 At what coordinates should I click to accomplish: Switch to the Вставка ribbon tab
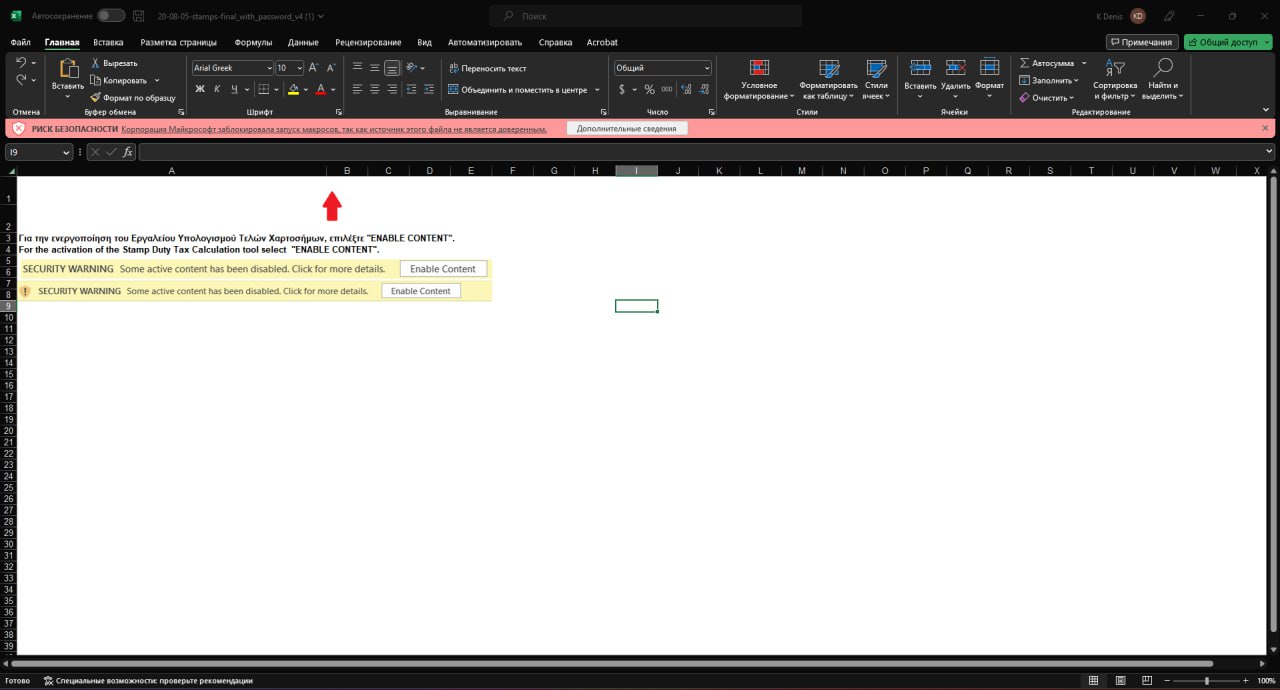[108, 42]
